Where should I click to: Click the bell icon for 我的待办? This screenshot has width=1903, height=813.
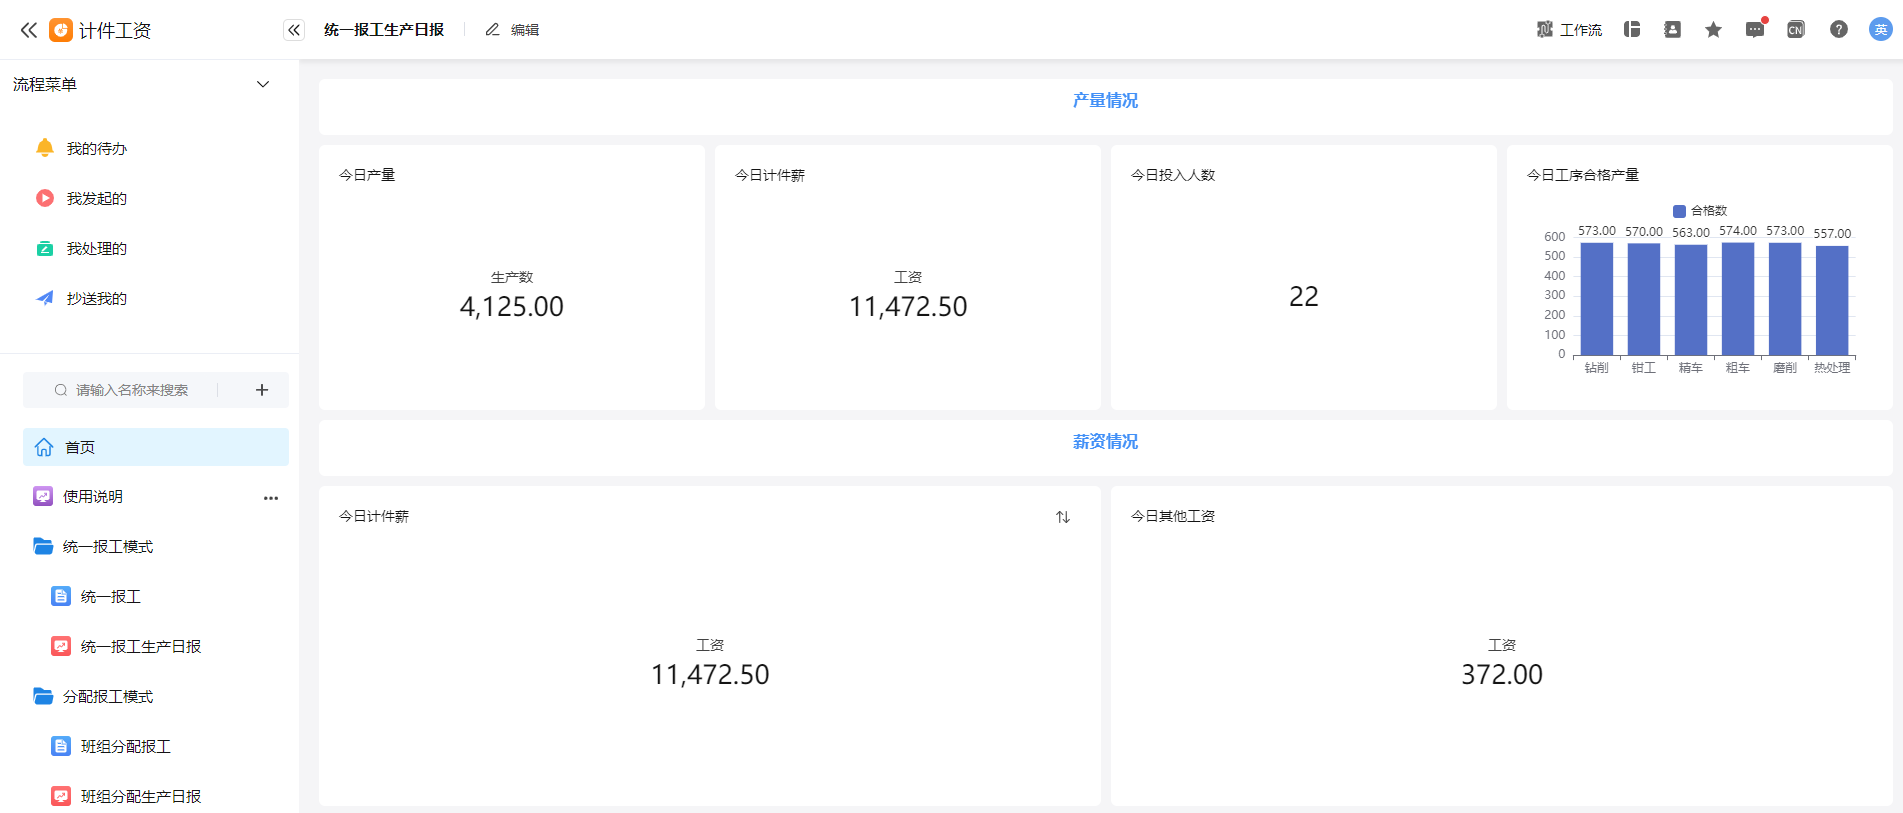point(45,148)
